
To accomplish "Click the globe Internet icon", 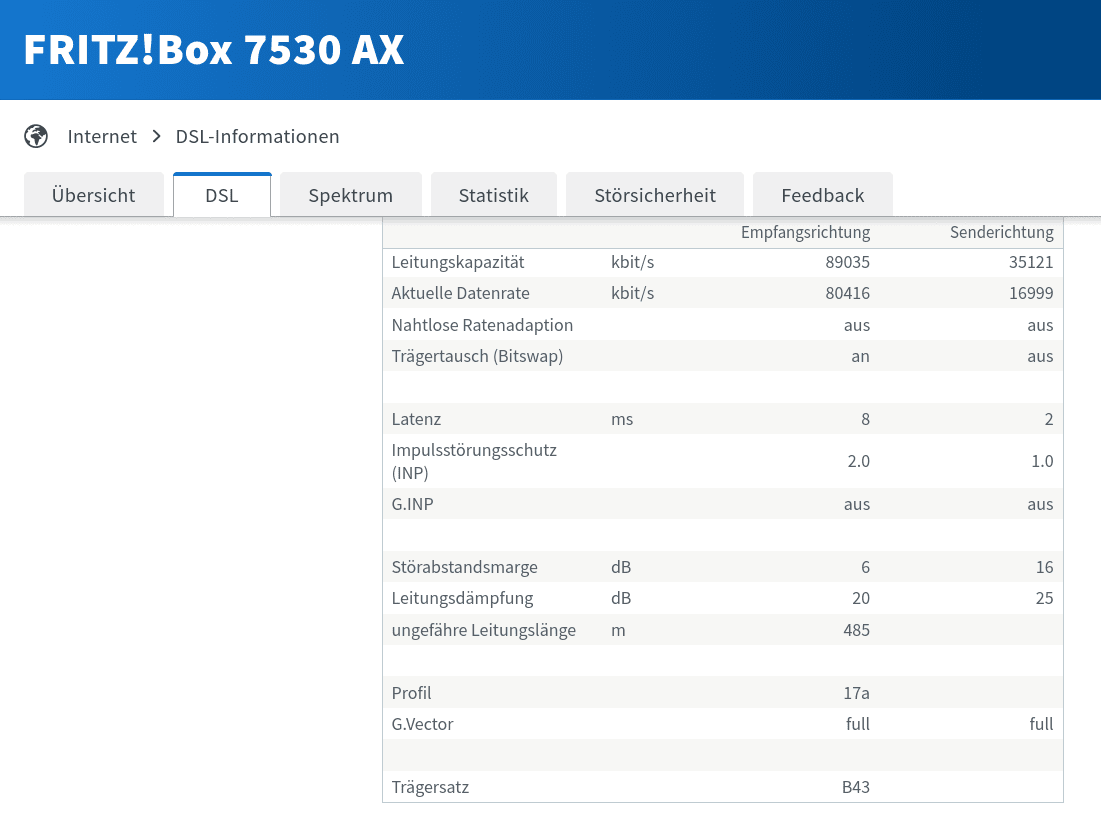I will (36, 136).
